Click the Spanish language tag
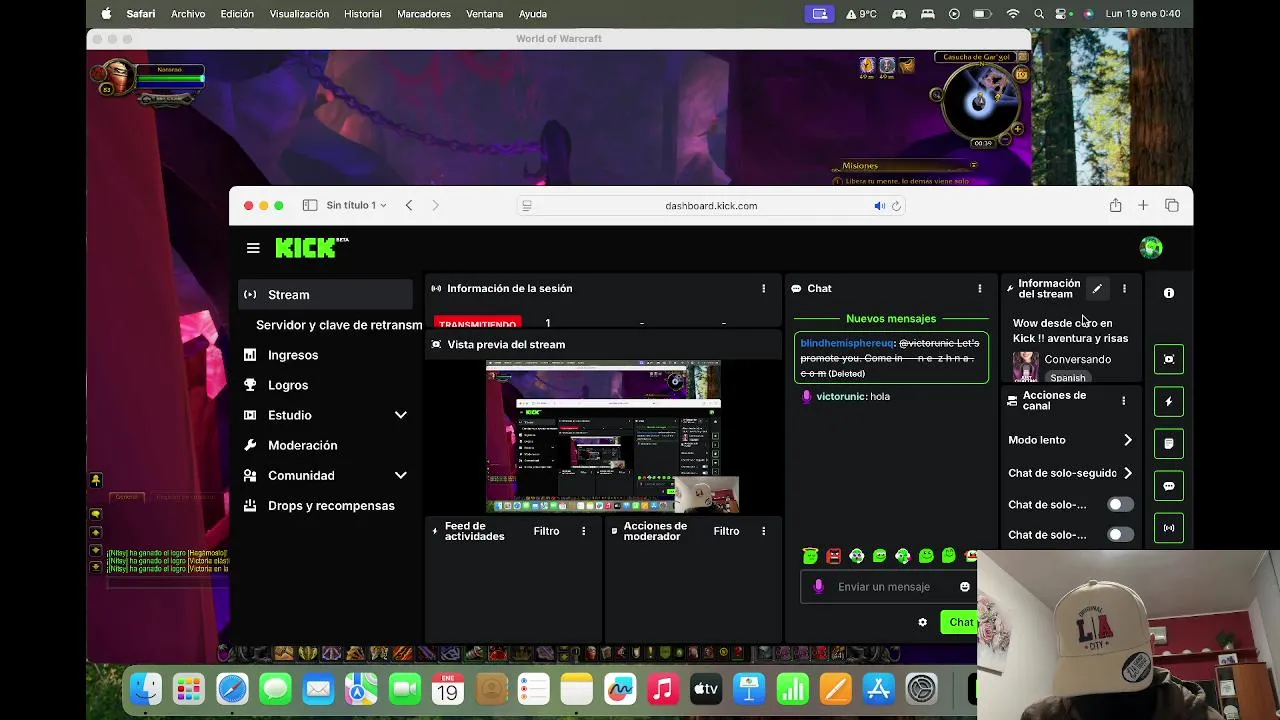Screen dimensions: 1280x720 tap(1067, 378)
